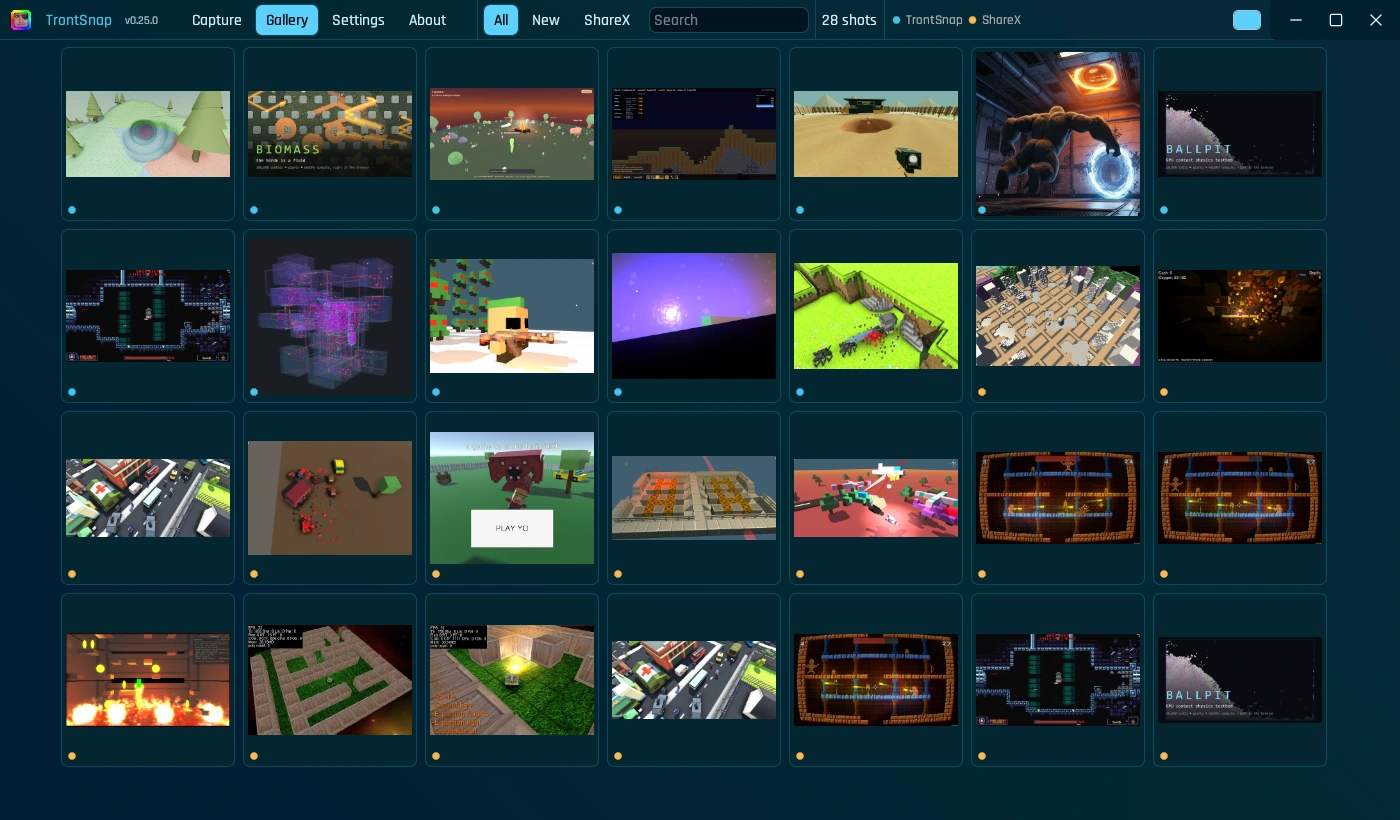Click the TrontSnap app logo icon
This screenshot has width=1400, height=820.
point(20,20)
